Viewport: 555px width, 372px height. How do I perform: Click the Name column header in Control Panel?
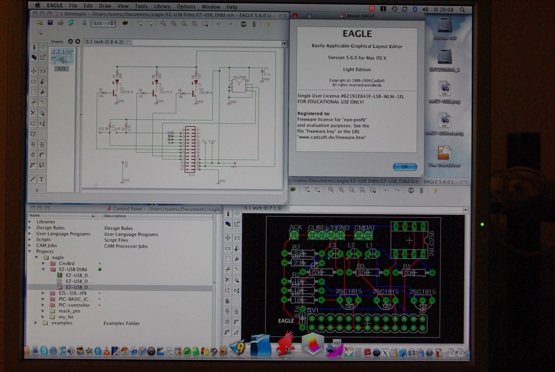tap(62, 215)
